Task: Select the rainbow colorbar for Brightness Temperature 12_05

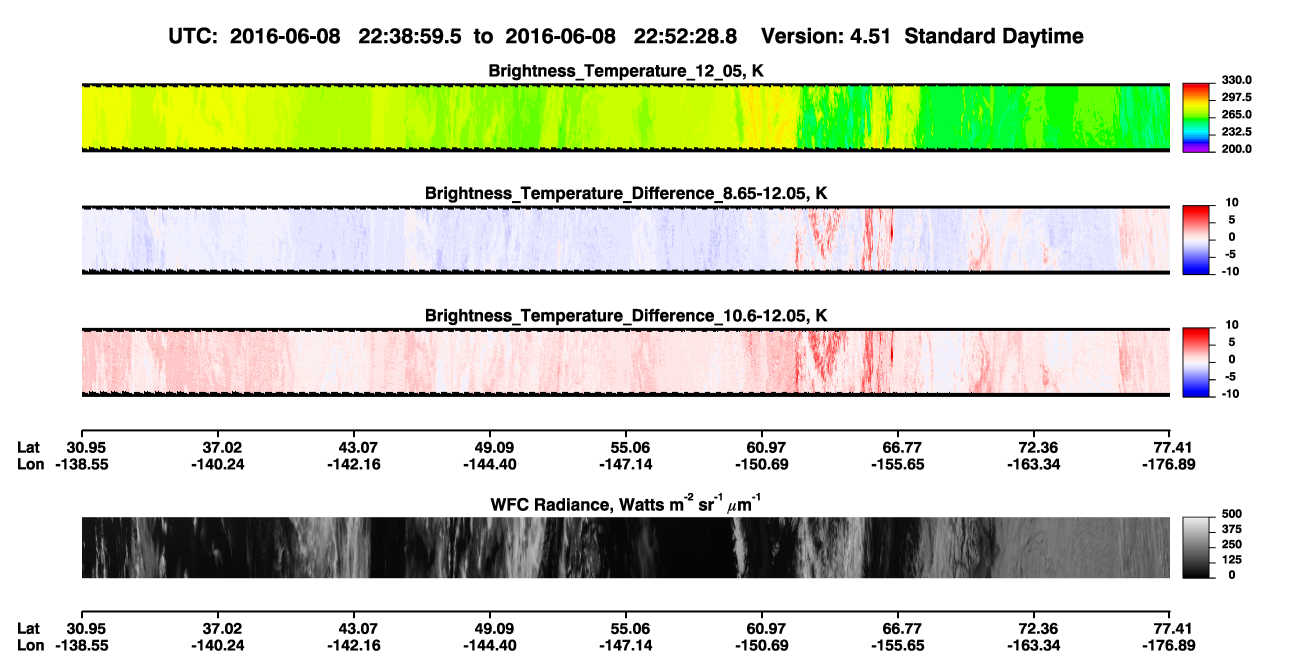Action: click(x=1196, y=117)
